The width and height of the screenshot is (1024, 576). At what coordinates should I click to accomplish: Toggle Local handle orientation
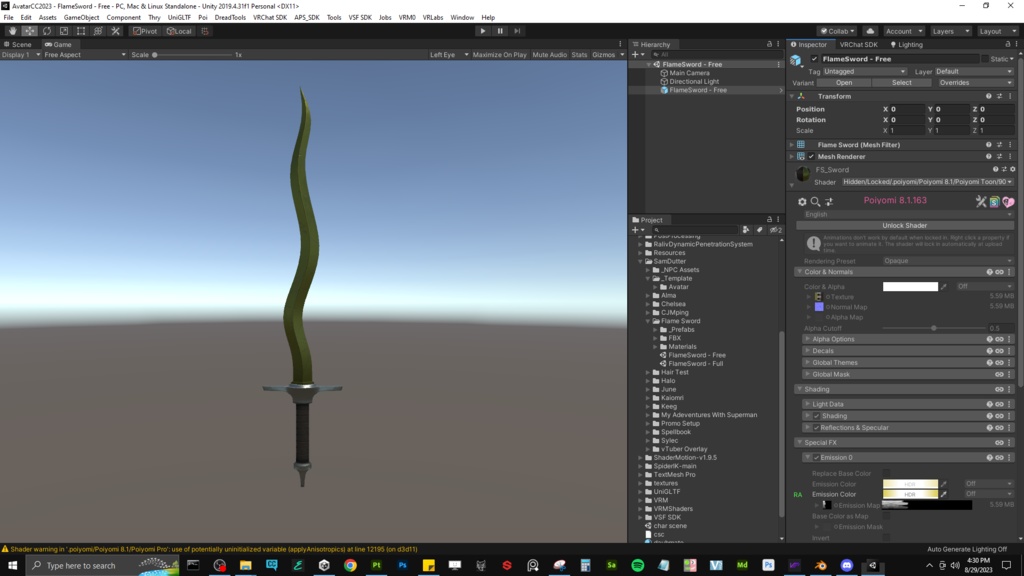click(178, 31)
